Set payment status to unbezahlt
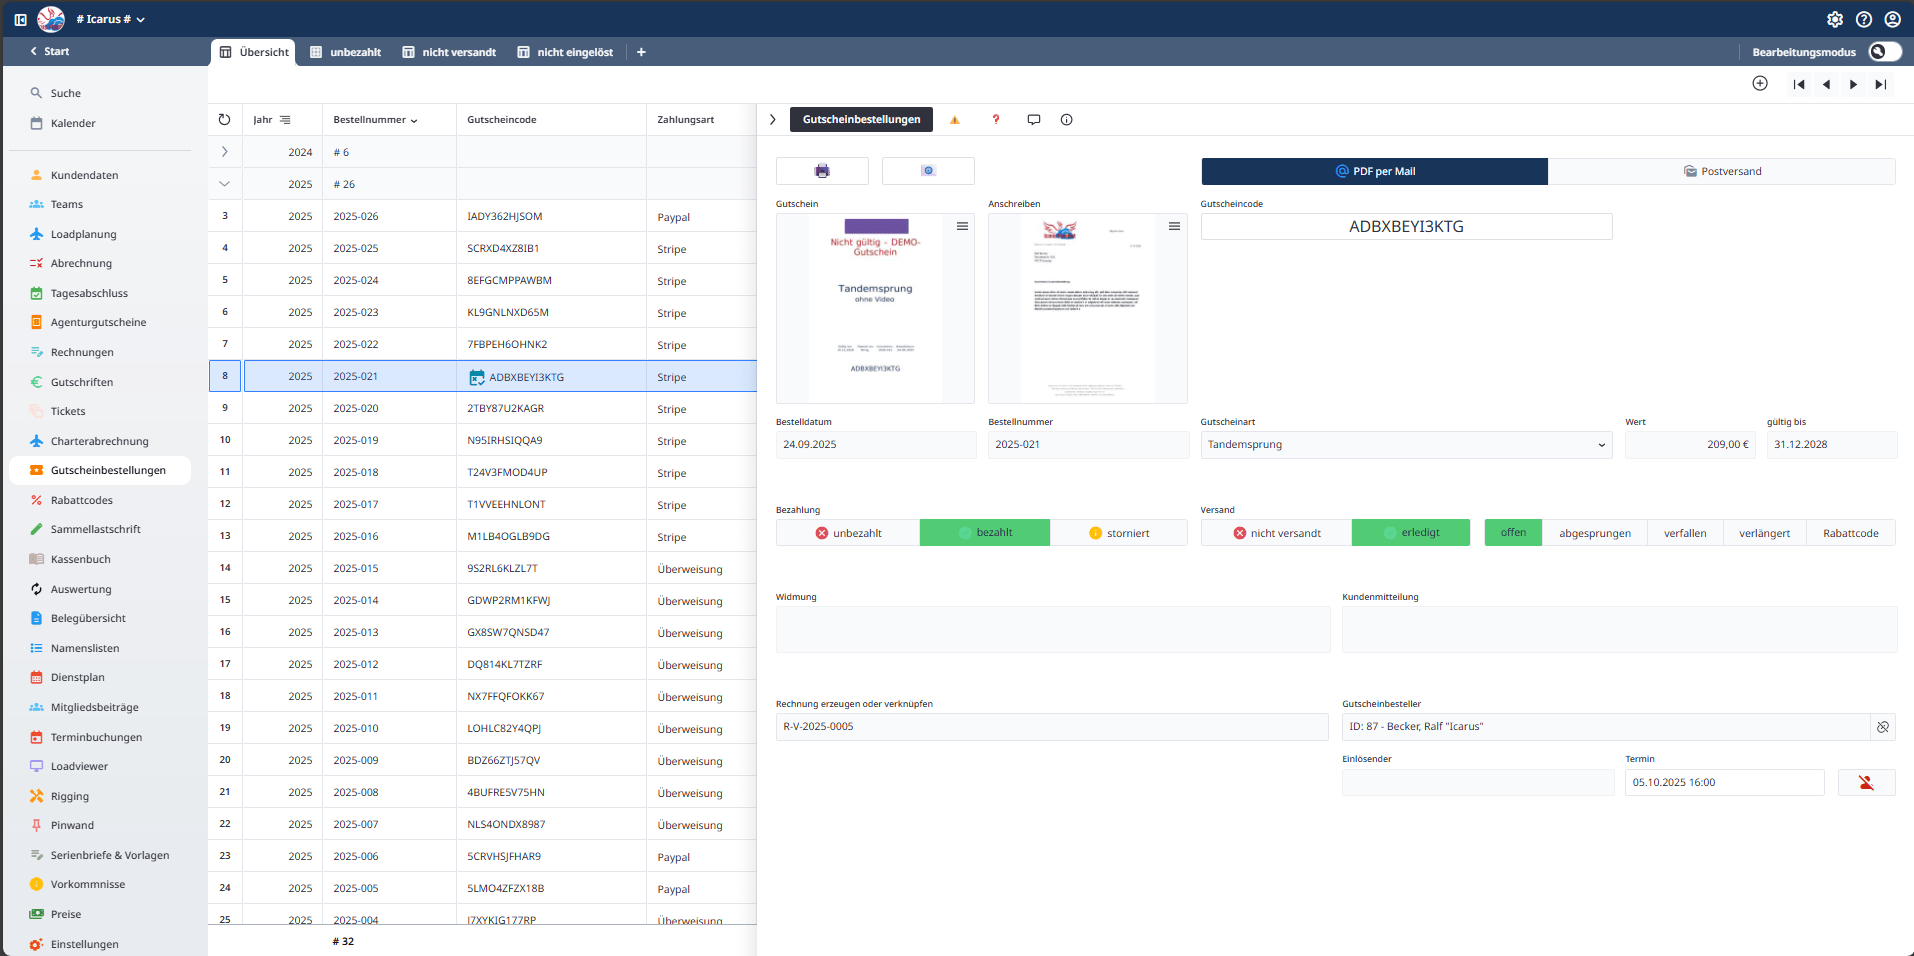 (848, 533)
